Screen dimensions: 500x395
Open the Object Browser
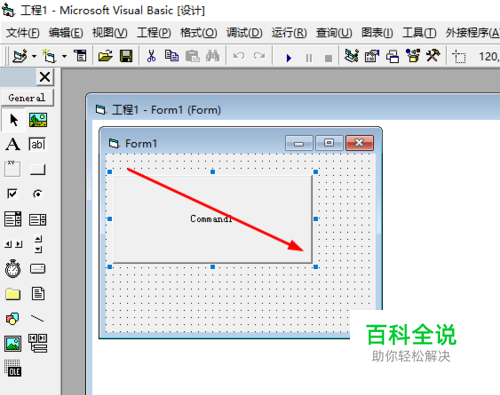point(413,56)
